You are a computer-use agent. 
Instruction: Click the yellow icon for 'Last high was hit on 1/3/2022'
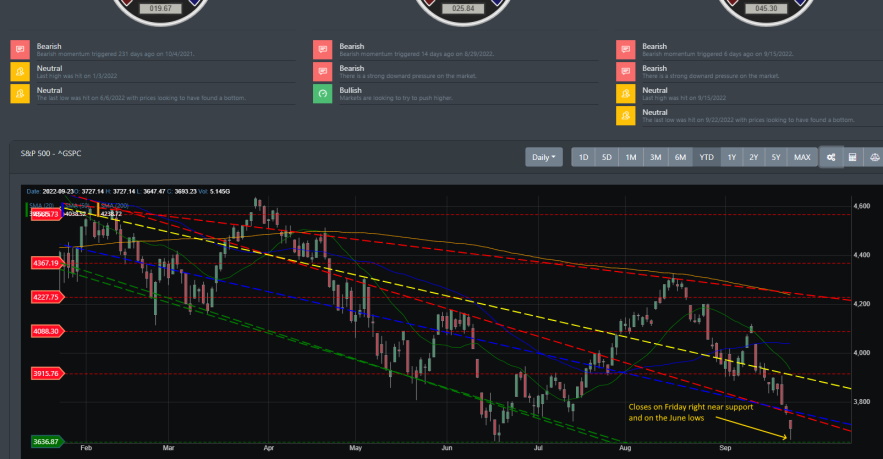(20, 72)
